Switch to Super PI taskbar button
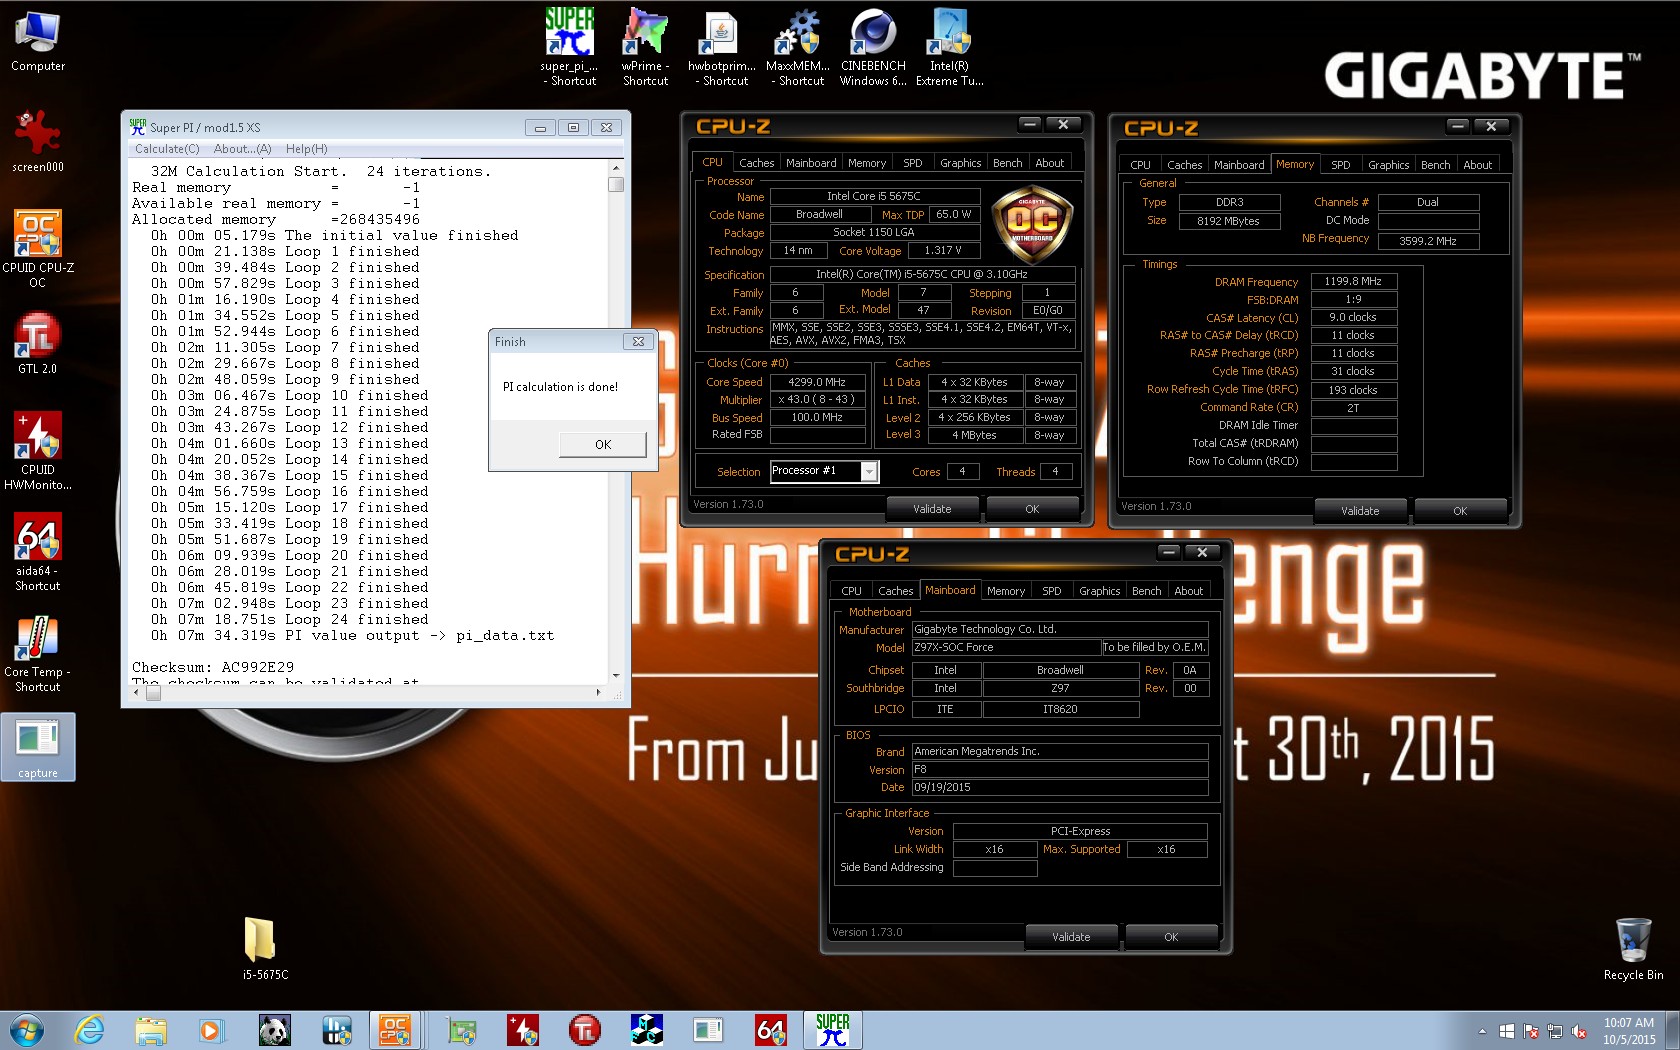 pos(833,1030)
